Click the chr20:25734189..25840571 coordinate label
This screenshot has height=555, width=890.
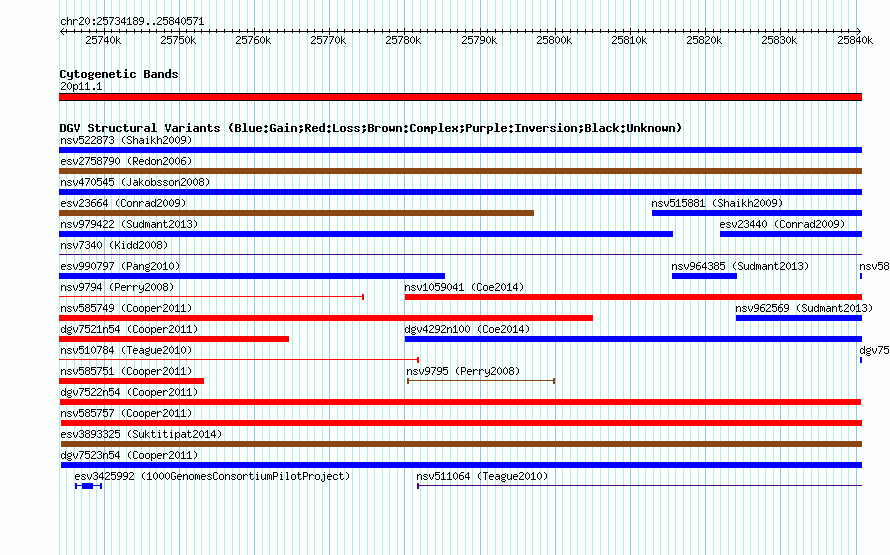[132, 21]
